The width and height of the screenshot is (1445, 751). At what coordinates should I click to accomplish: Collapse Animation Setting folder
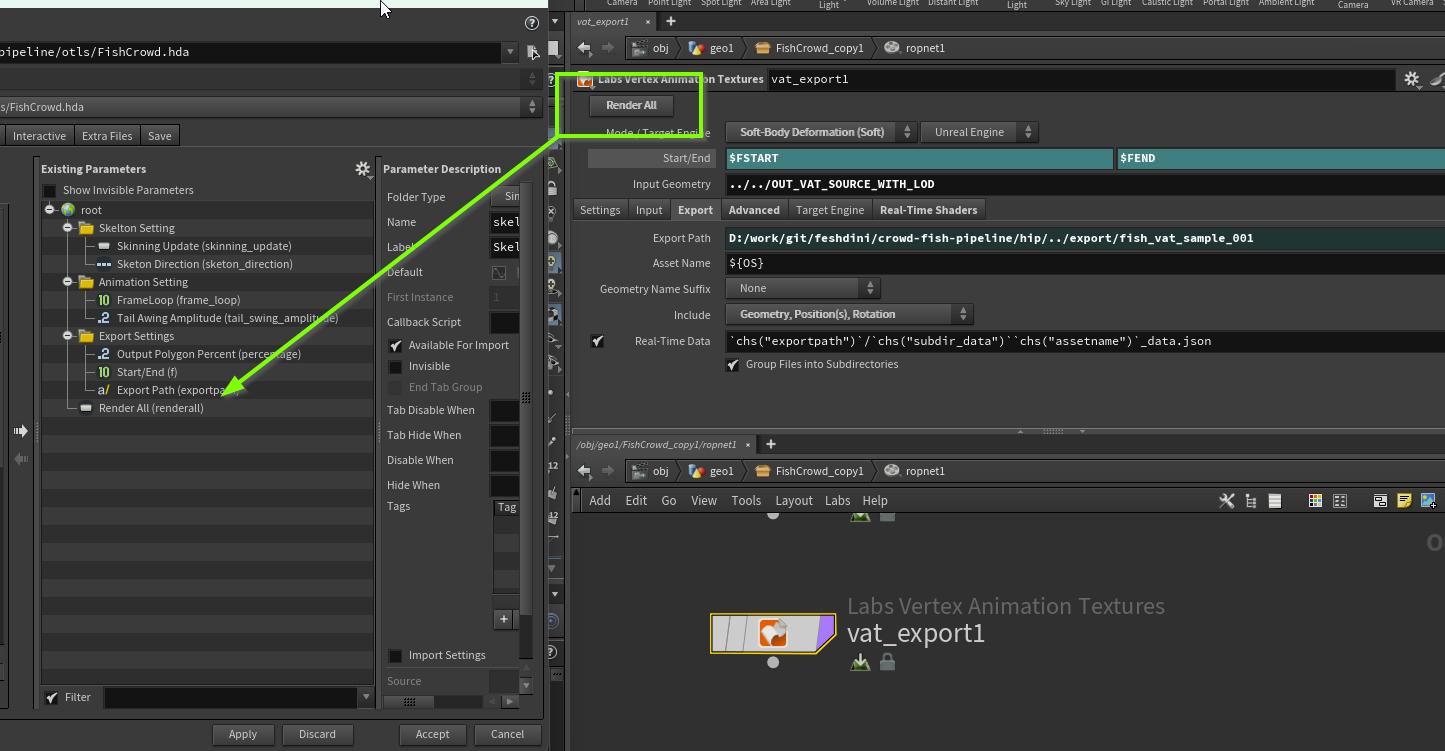[68, 282]
